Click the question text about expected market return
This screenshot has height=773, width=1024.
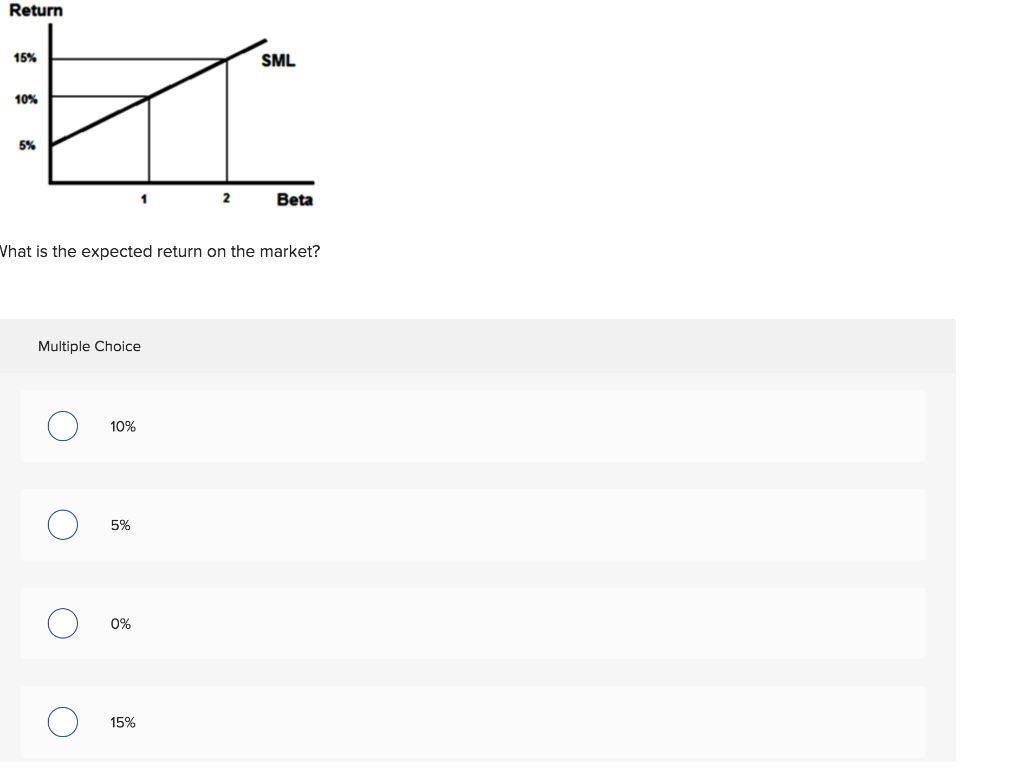pyautogui.click(x=160, y=252)
